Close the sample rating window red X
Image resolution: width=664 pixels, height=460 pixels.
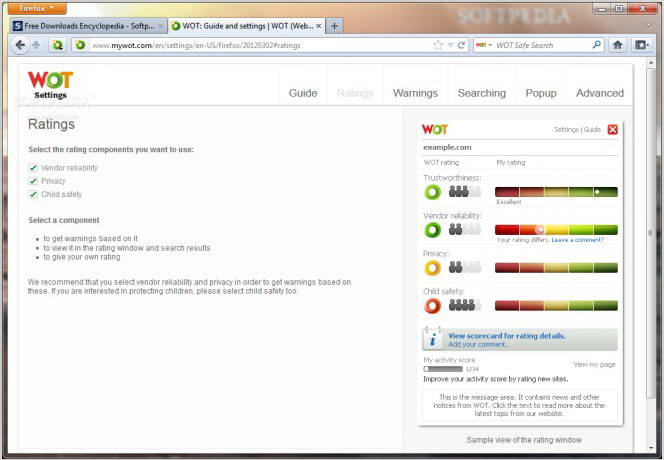tap(612, 130)
